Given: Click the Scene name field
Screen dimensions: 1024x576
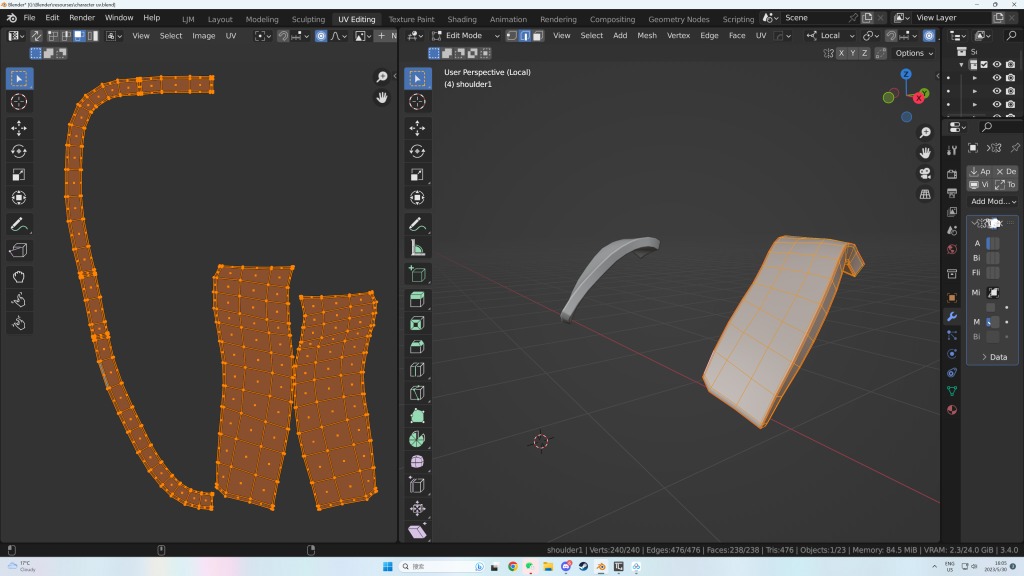Looking at the screenshot, I should (x=814, y=18).
